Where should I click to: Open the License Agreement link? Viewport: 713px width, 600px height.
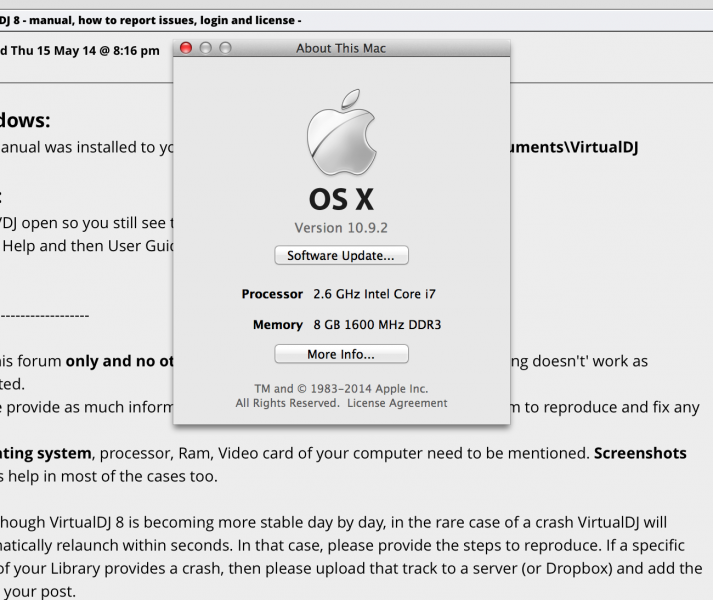point(397,403)
